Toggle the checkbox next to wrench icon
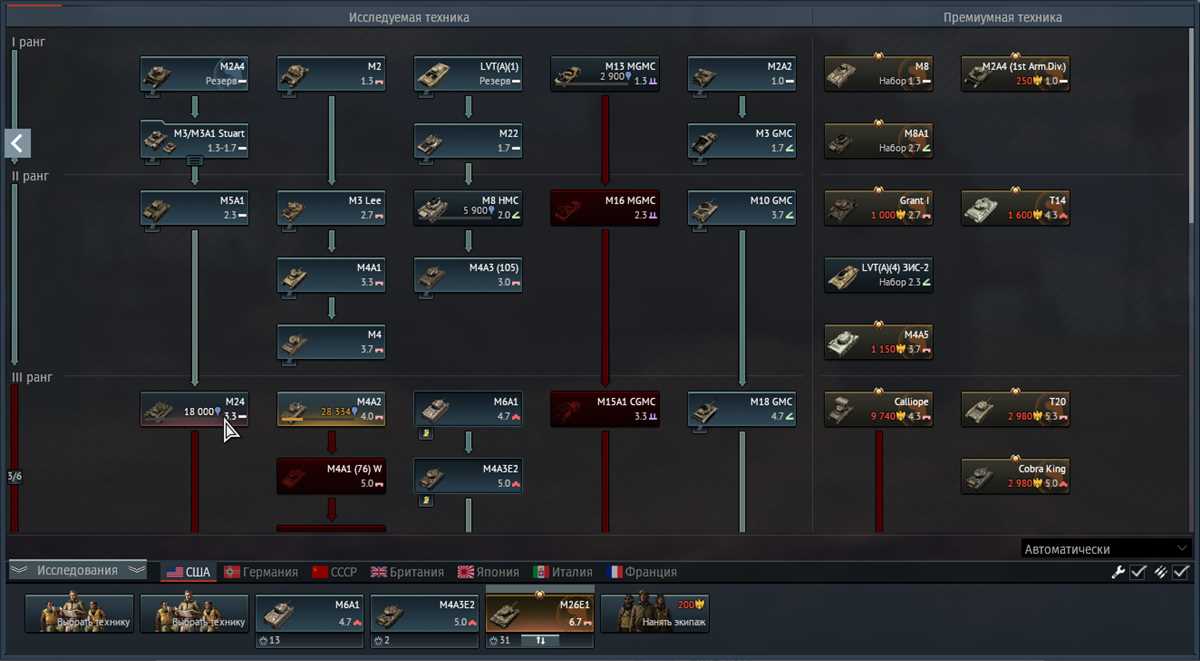 coord(1138,572)
